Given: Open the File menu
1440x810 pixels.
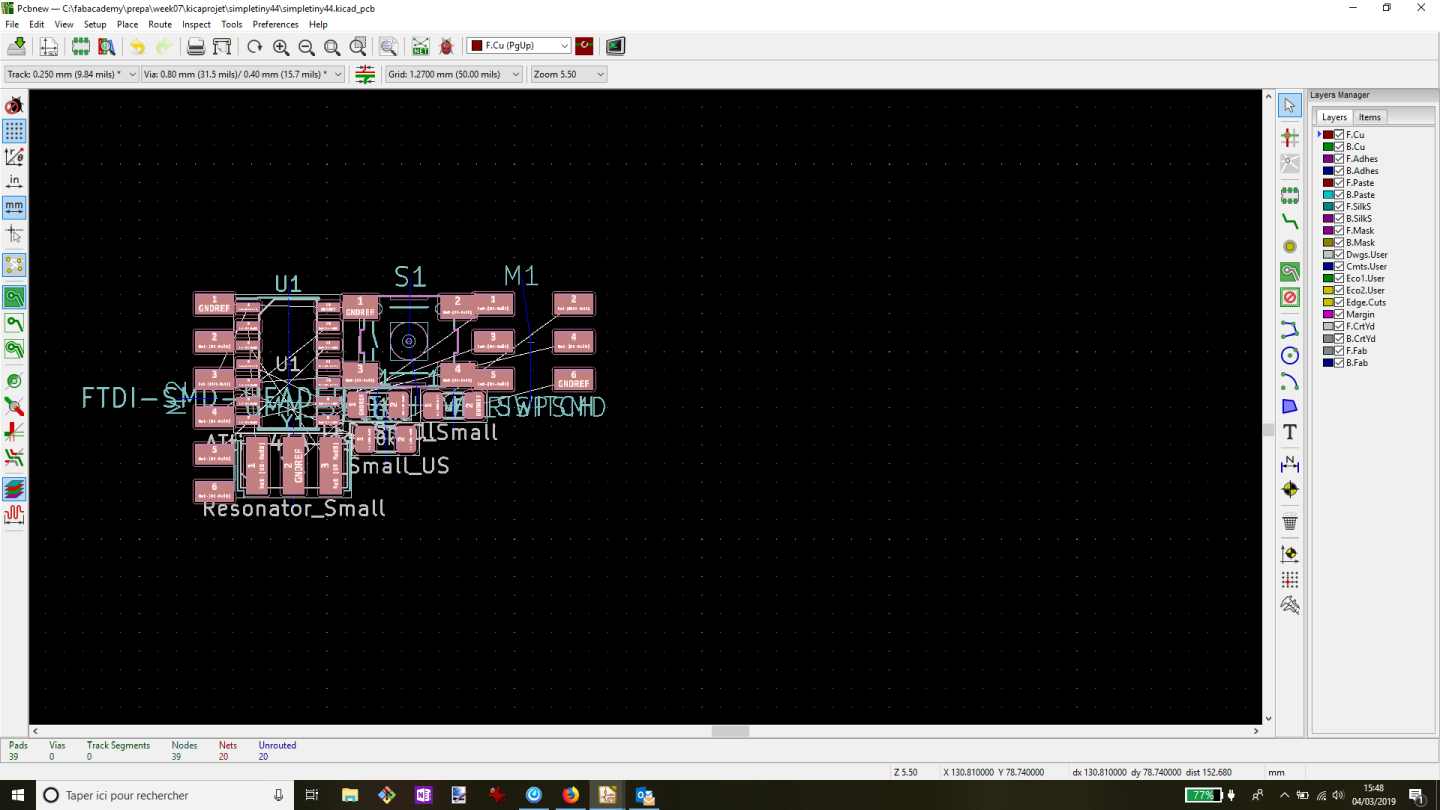Looking at the screenshot, I should point(12,24).
